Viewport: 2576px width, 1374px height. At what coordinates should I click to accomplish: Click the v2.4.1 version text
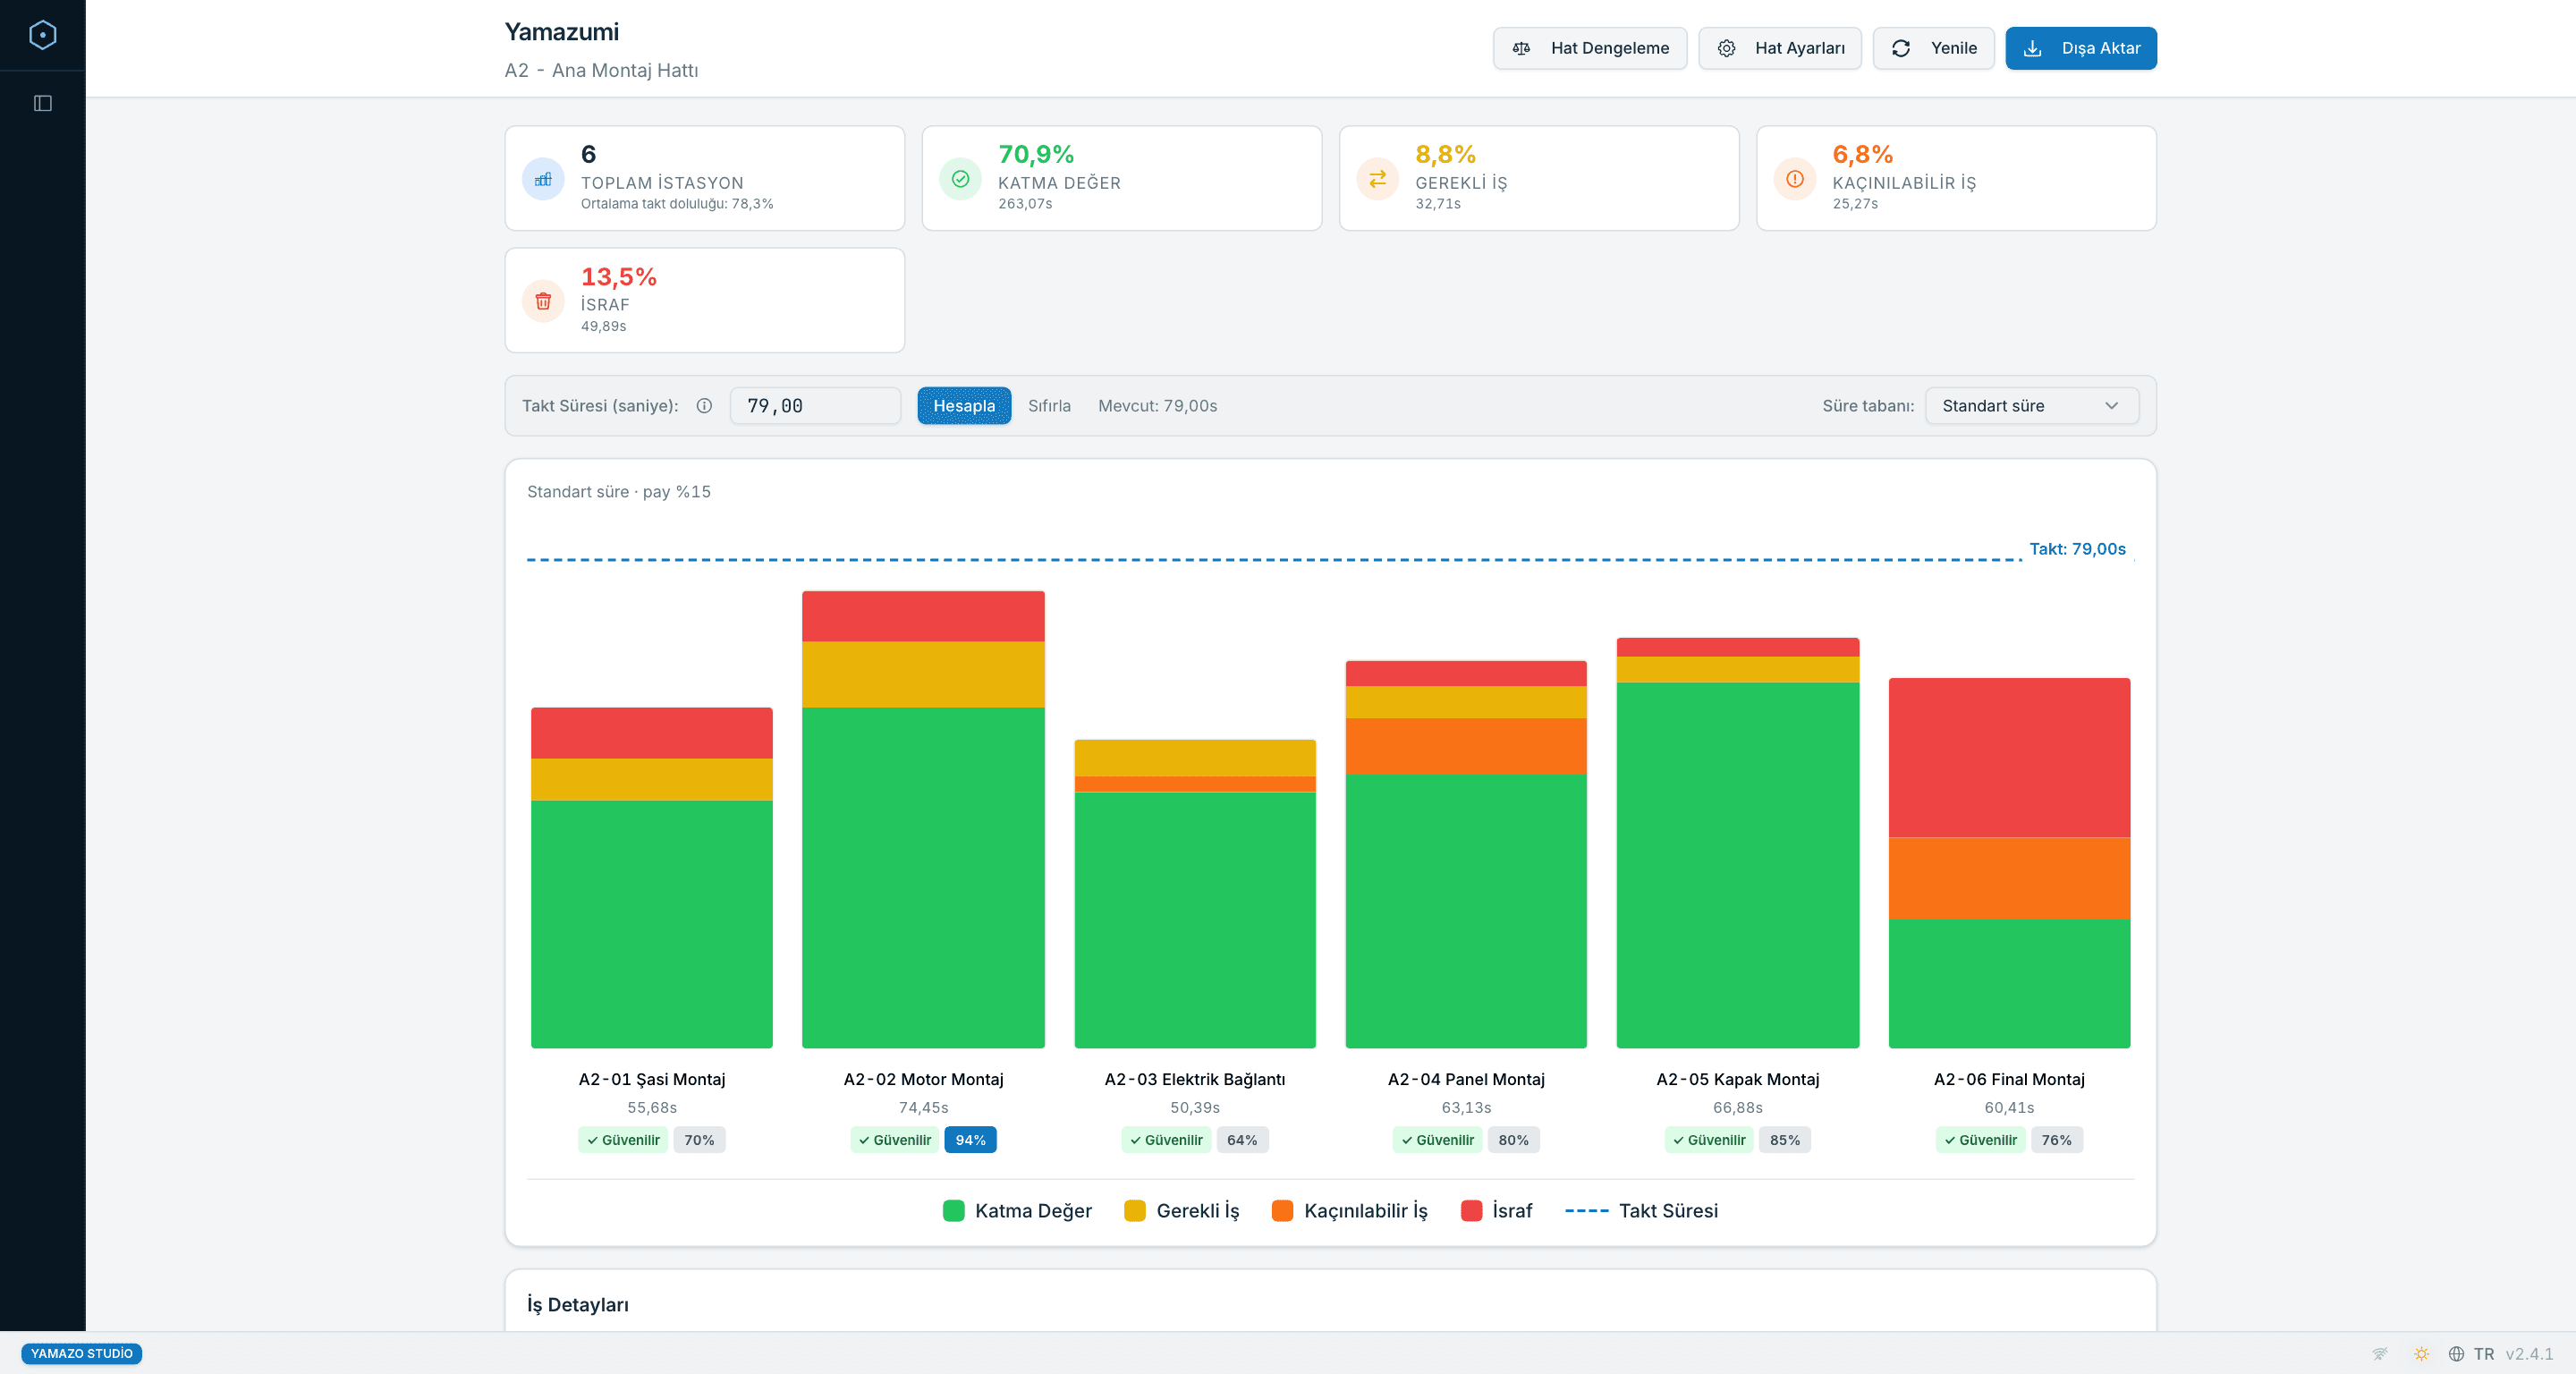(x=2528, y=1353)
